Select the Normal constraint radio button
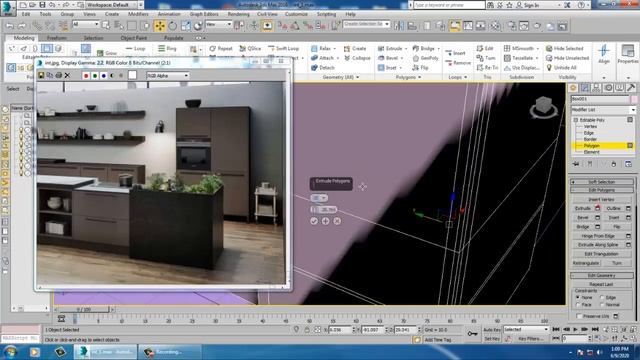This screenshot has height=360, width=640. tap(602, 305)
